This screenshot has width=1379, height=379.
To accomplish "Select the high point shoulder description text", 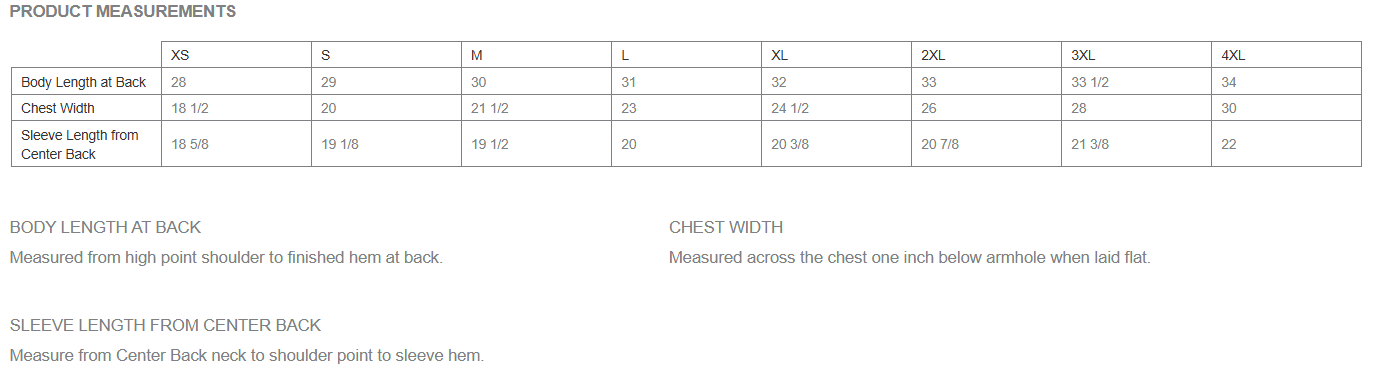I will [x=226, y=257].
